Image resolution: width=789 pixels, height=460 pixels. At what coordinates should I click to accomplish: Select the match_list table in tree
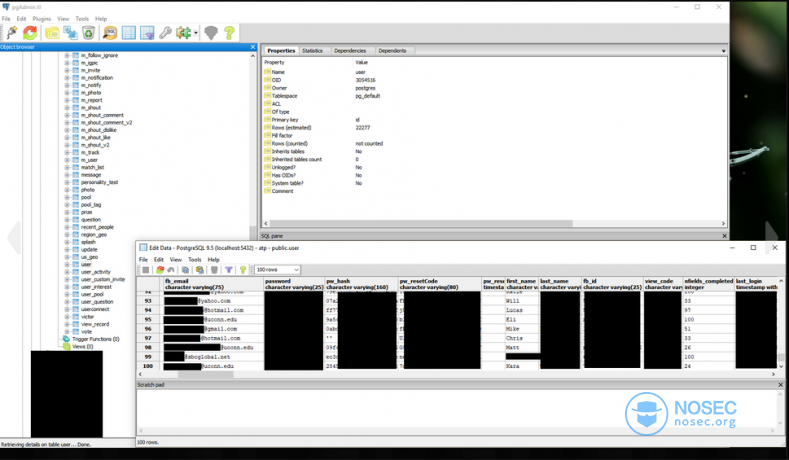93,167
